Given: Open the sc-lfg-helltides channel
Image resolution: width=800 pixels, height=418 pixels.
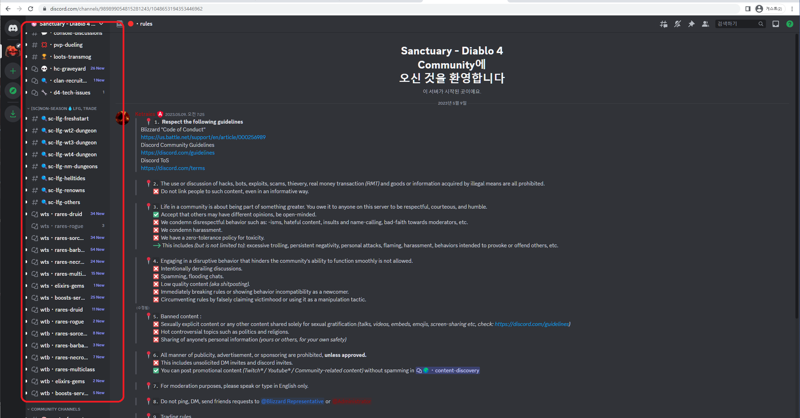Looking at the screenshot, I should coord(66,178).
